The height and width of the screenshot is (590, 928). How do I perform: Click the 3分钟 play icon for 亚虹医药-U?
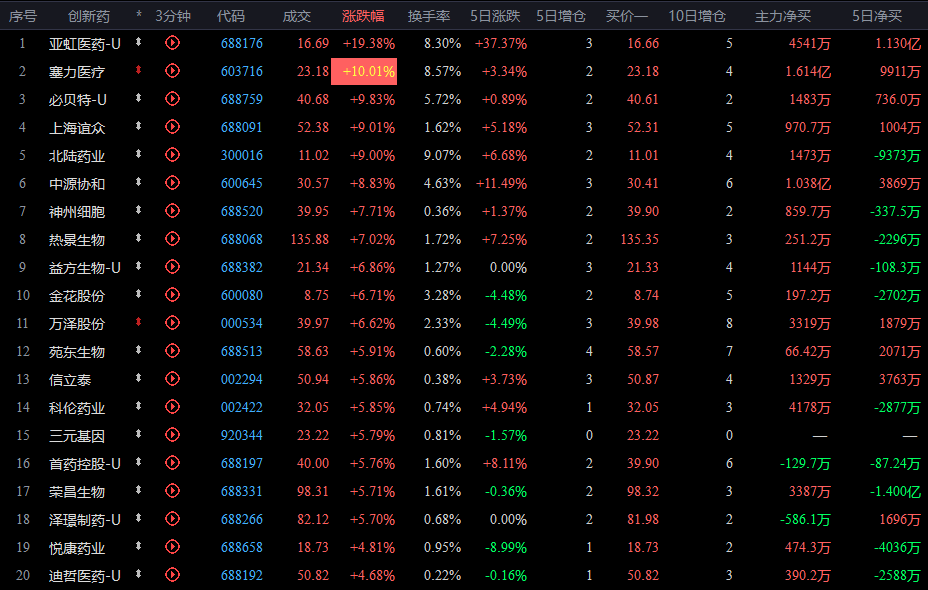172,43
